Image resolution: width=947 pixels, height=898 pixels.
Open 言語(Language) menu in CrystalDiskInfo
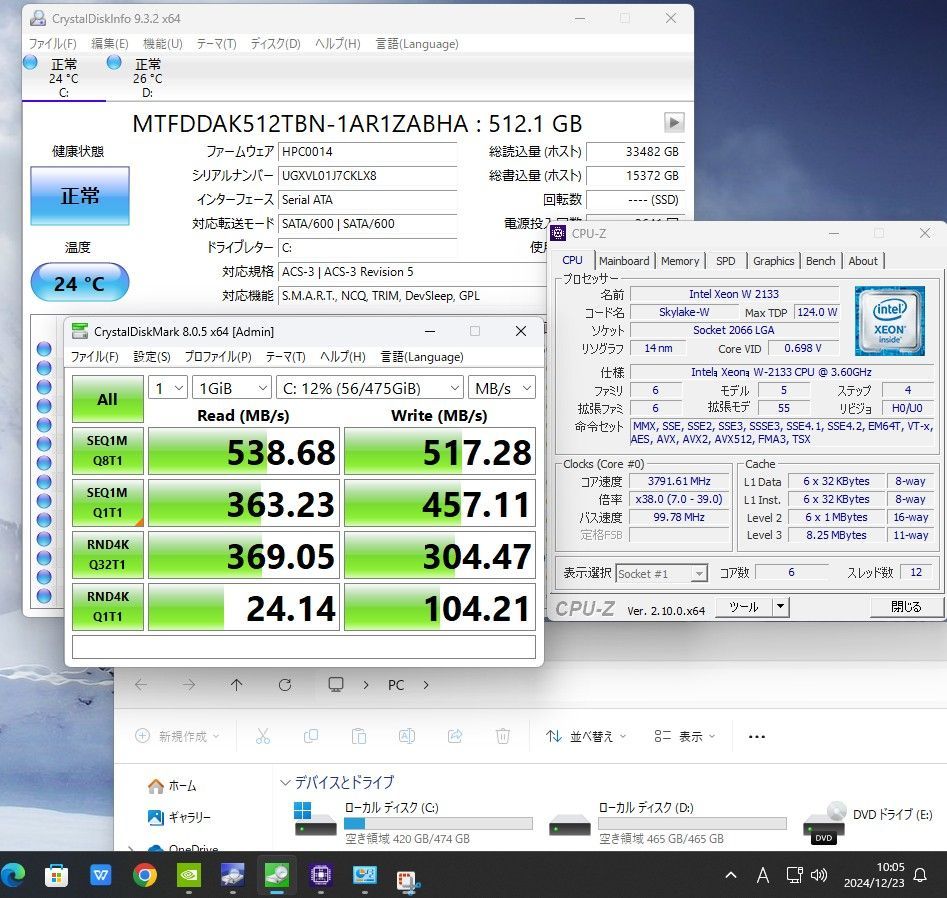coord(417,43)
